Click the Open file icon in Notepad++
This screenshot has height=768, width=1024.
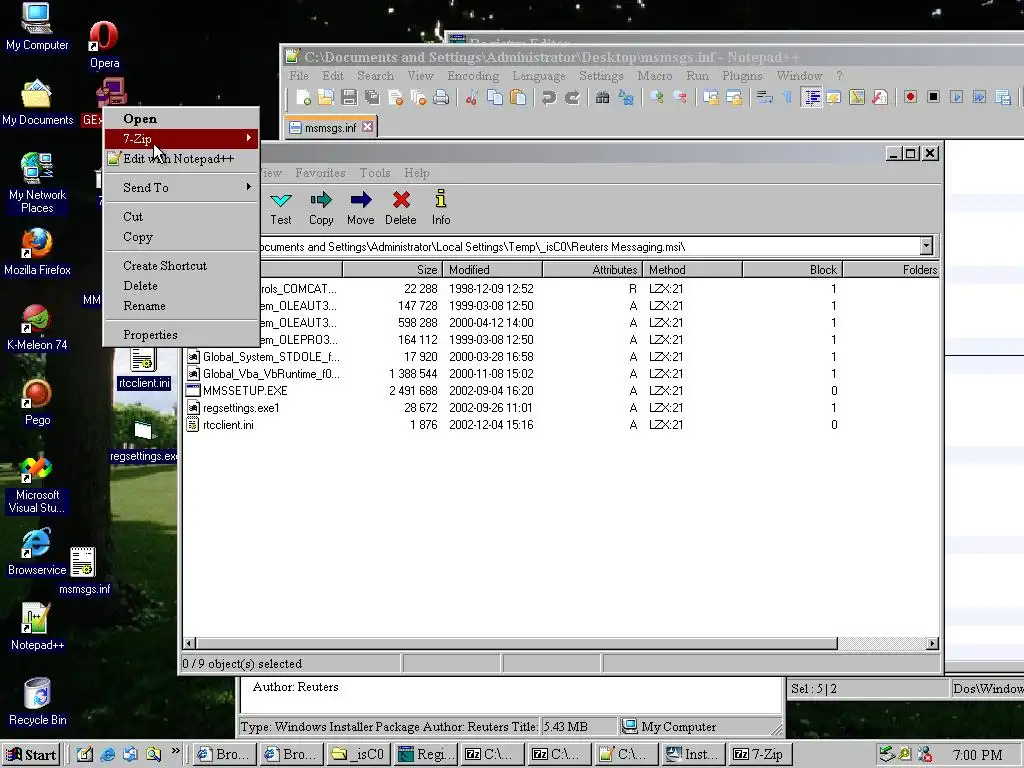click(326, 98)
